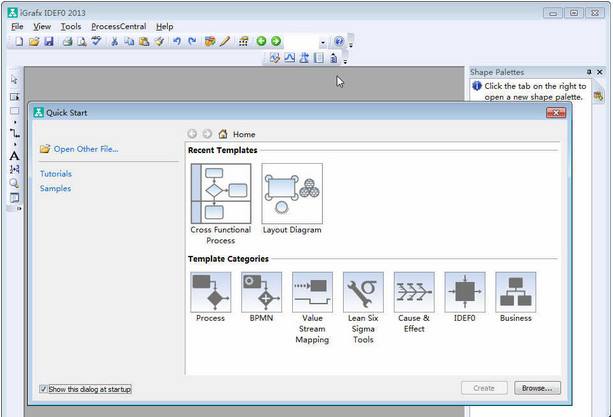Open the IDEF0 template category
This screenshot has height=417, width=613.
pyautogui.click(x=465, y=297)
